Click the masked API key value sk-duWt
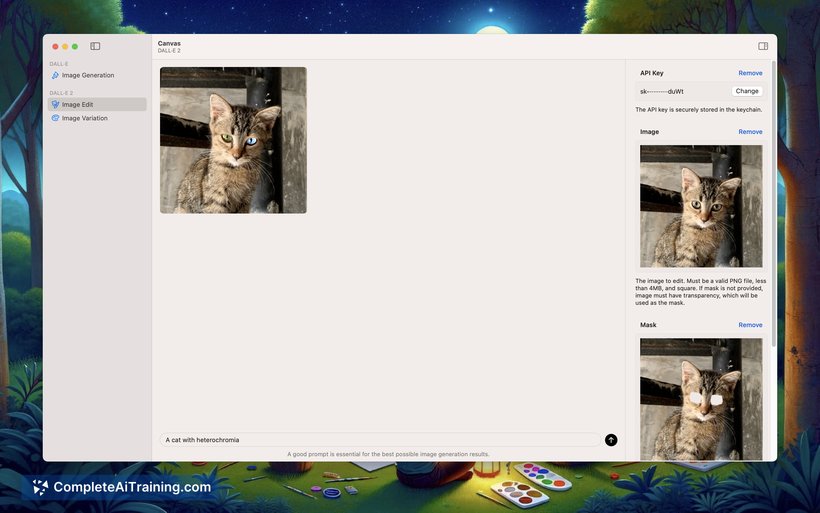 662,92
